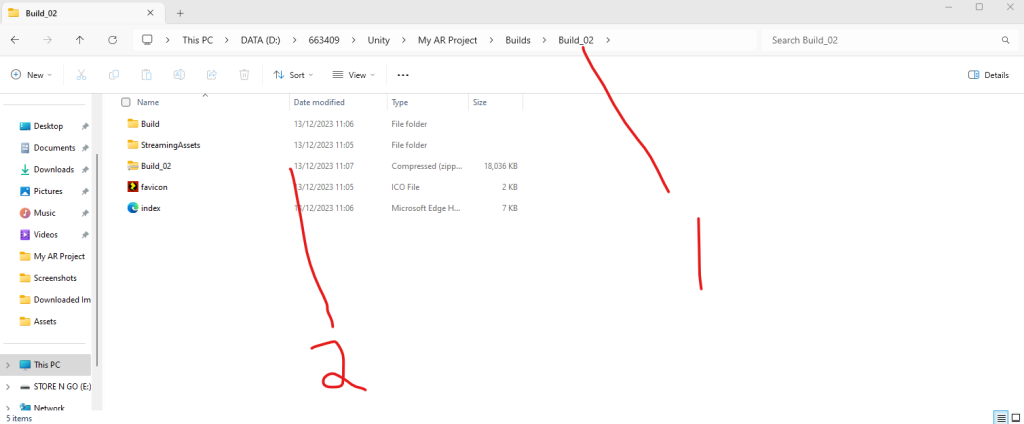
Task: Open the See more ellipsis menu
Action: tap(403, 75)
